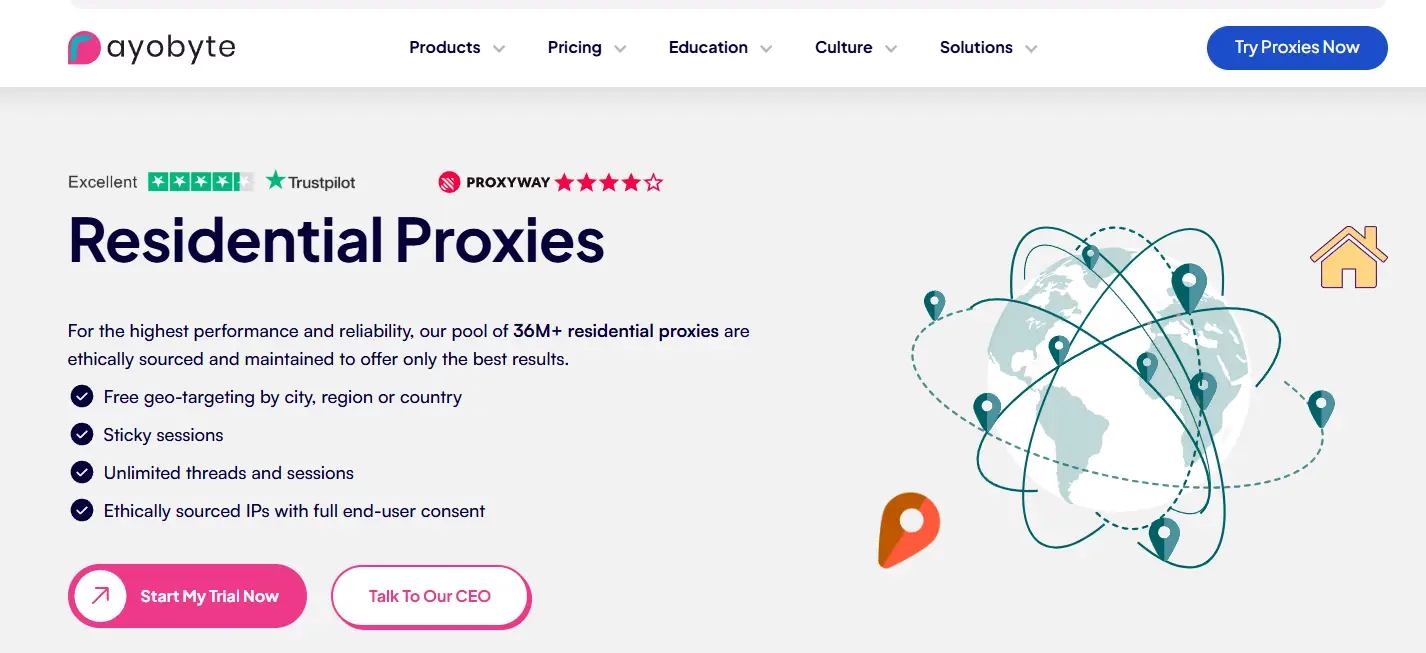Click the checkmark beside Ethically sourced IPs
The image size is (1426, 653).
coord(82,511)
